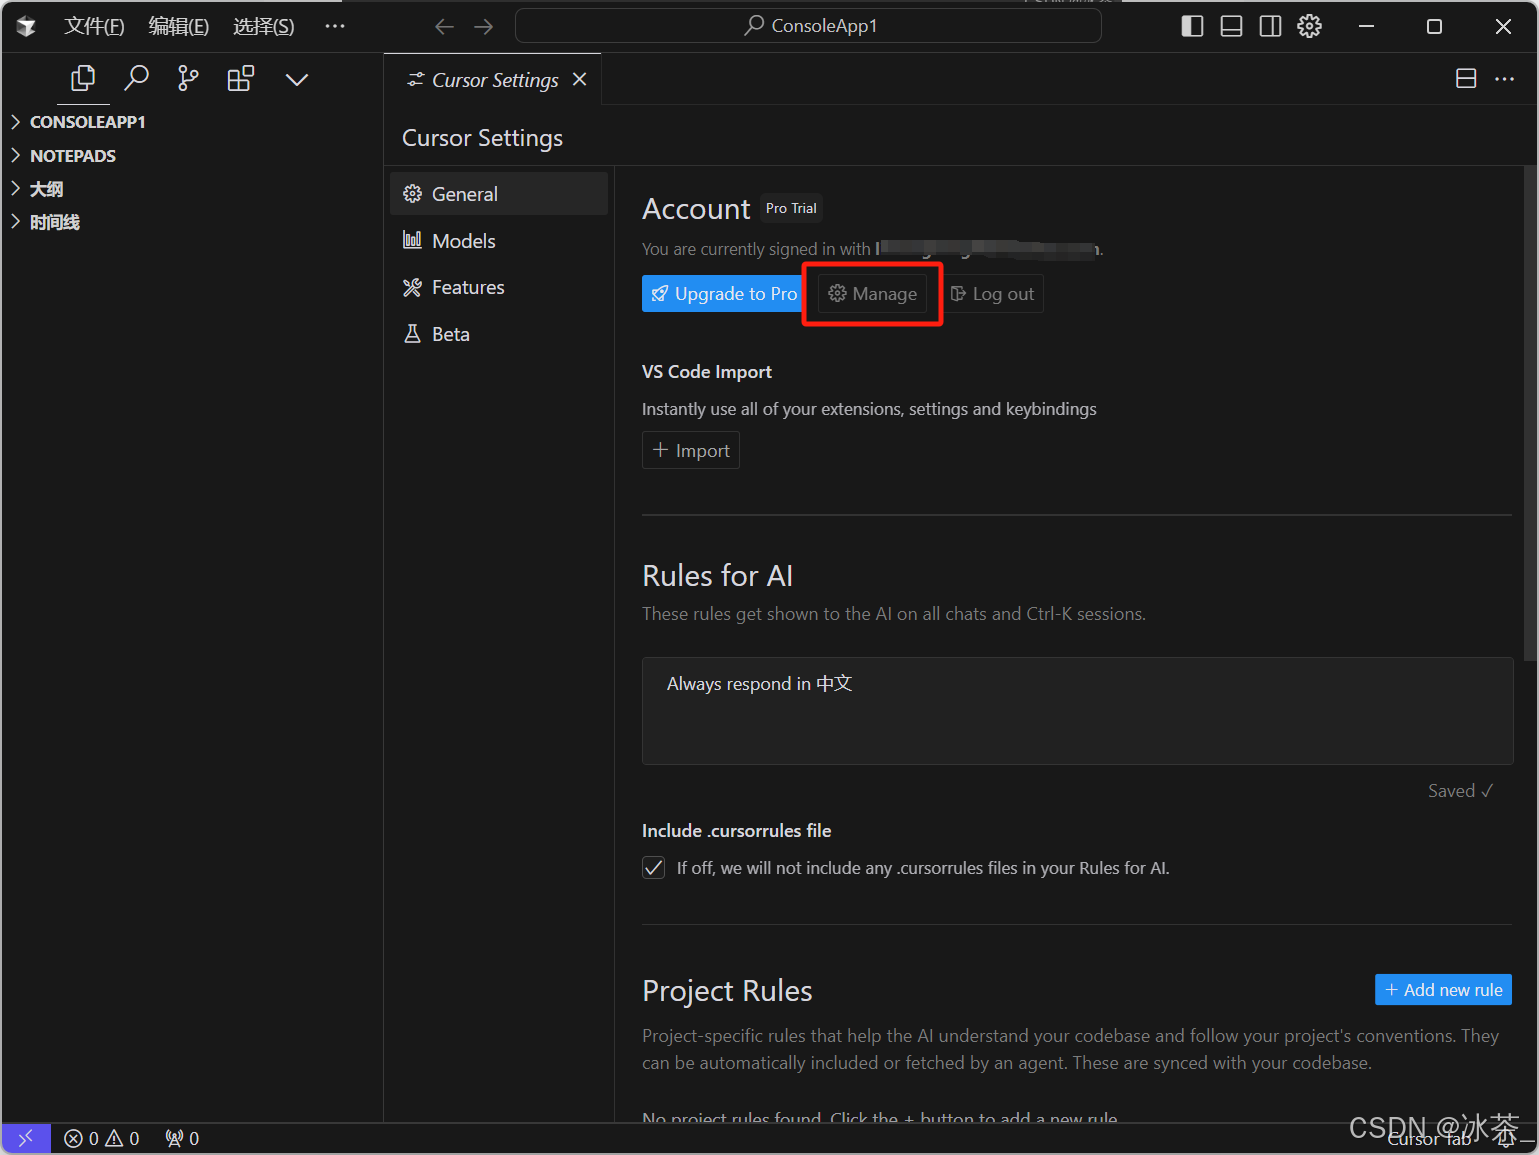The image size is (1539, 1155).
Task: Click the Rules for AI text area
Action: [x=1077, y=711]
